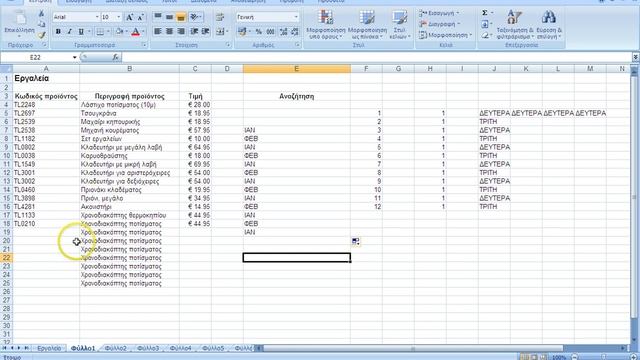This screenshot has width=640, height=360.
Task: Apply Comma Style (000) format
Action: tap(270, 31)
